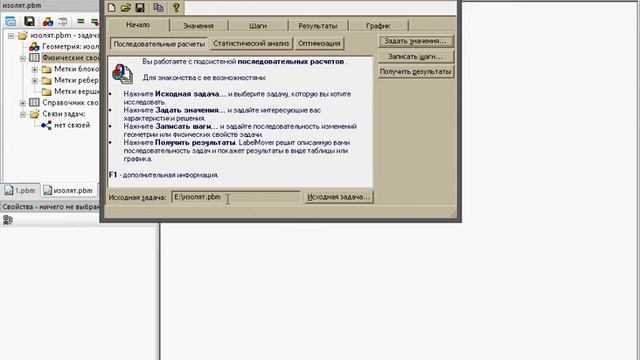Click the Записать шаги... button
Viewport: 640px width, 360px height.
[x=416, y=56]
